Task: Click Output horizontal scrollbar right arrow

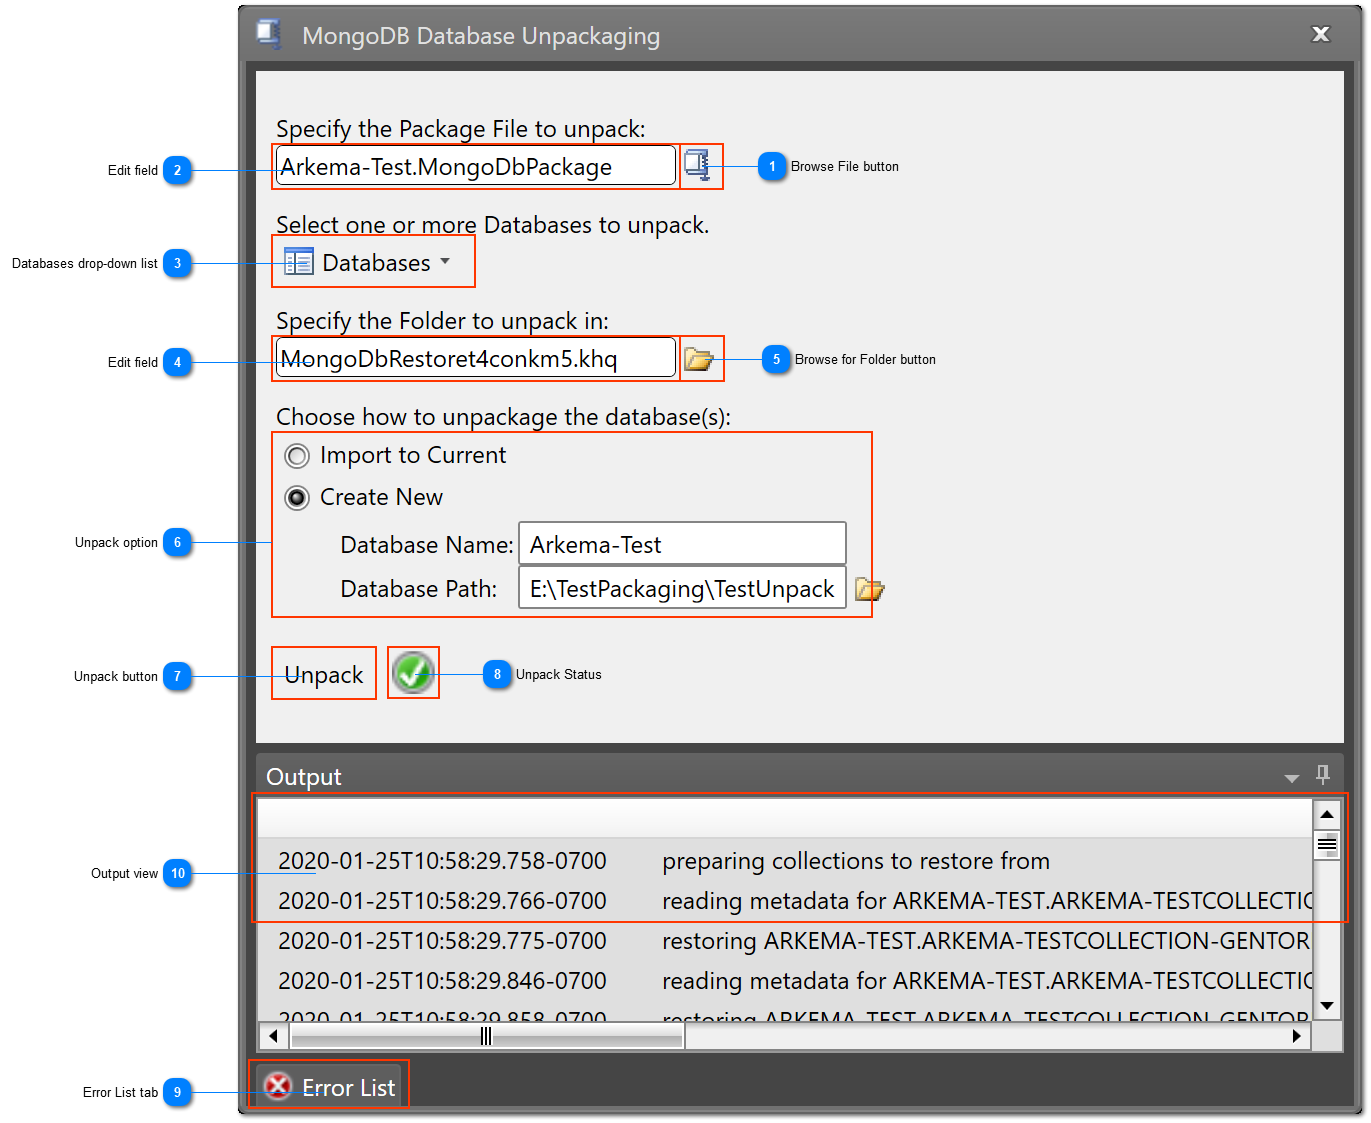Action: [1297, 1036]
